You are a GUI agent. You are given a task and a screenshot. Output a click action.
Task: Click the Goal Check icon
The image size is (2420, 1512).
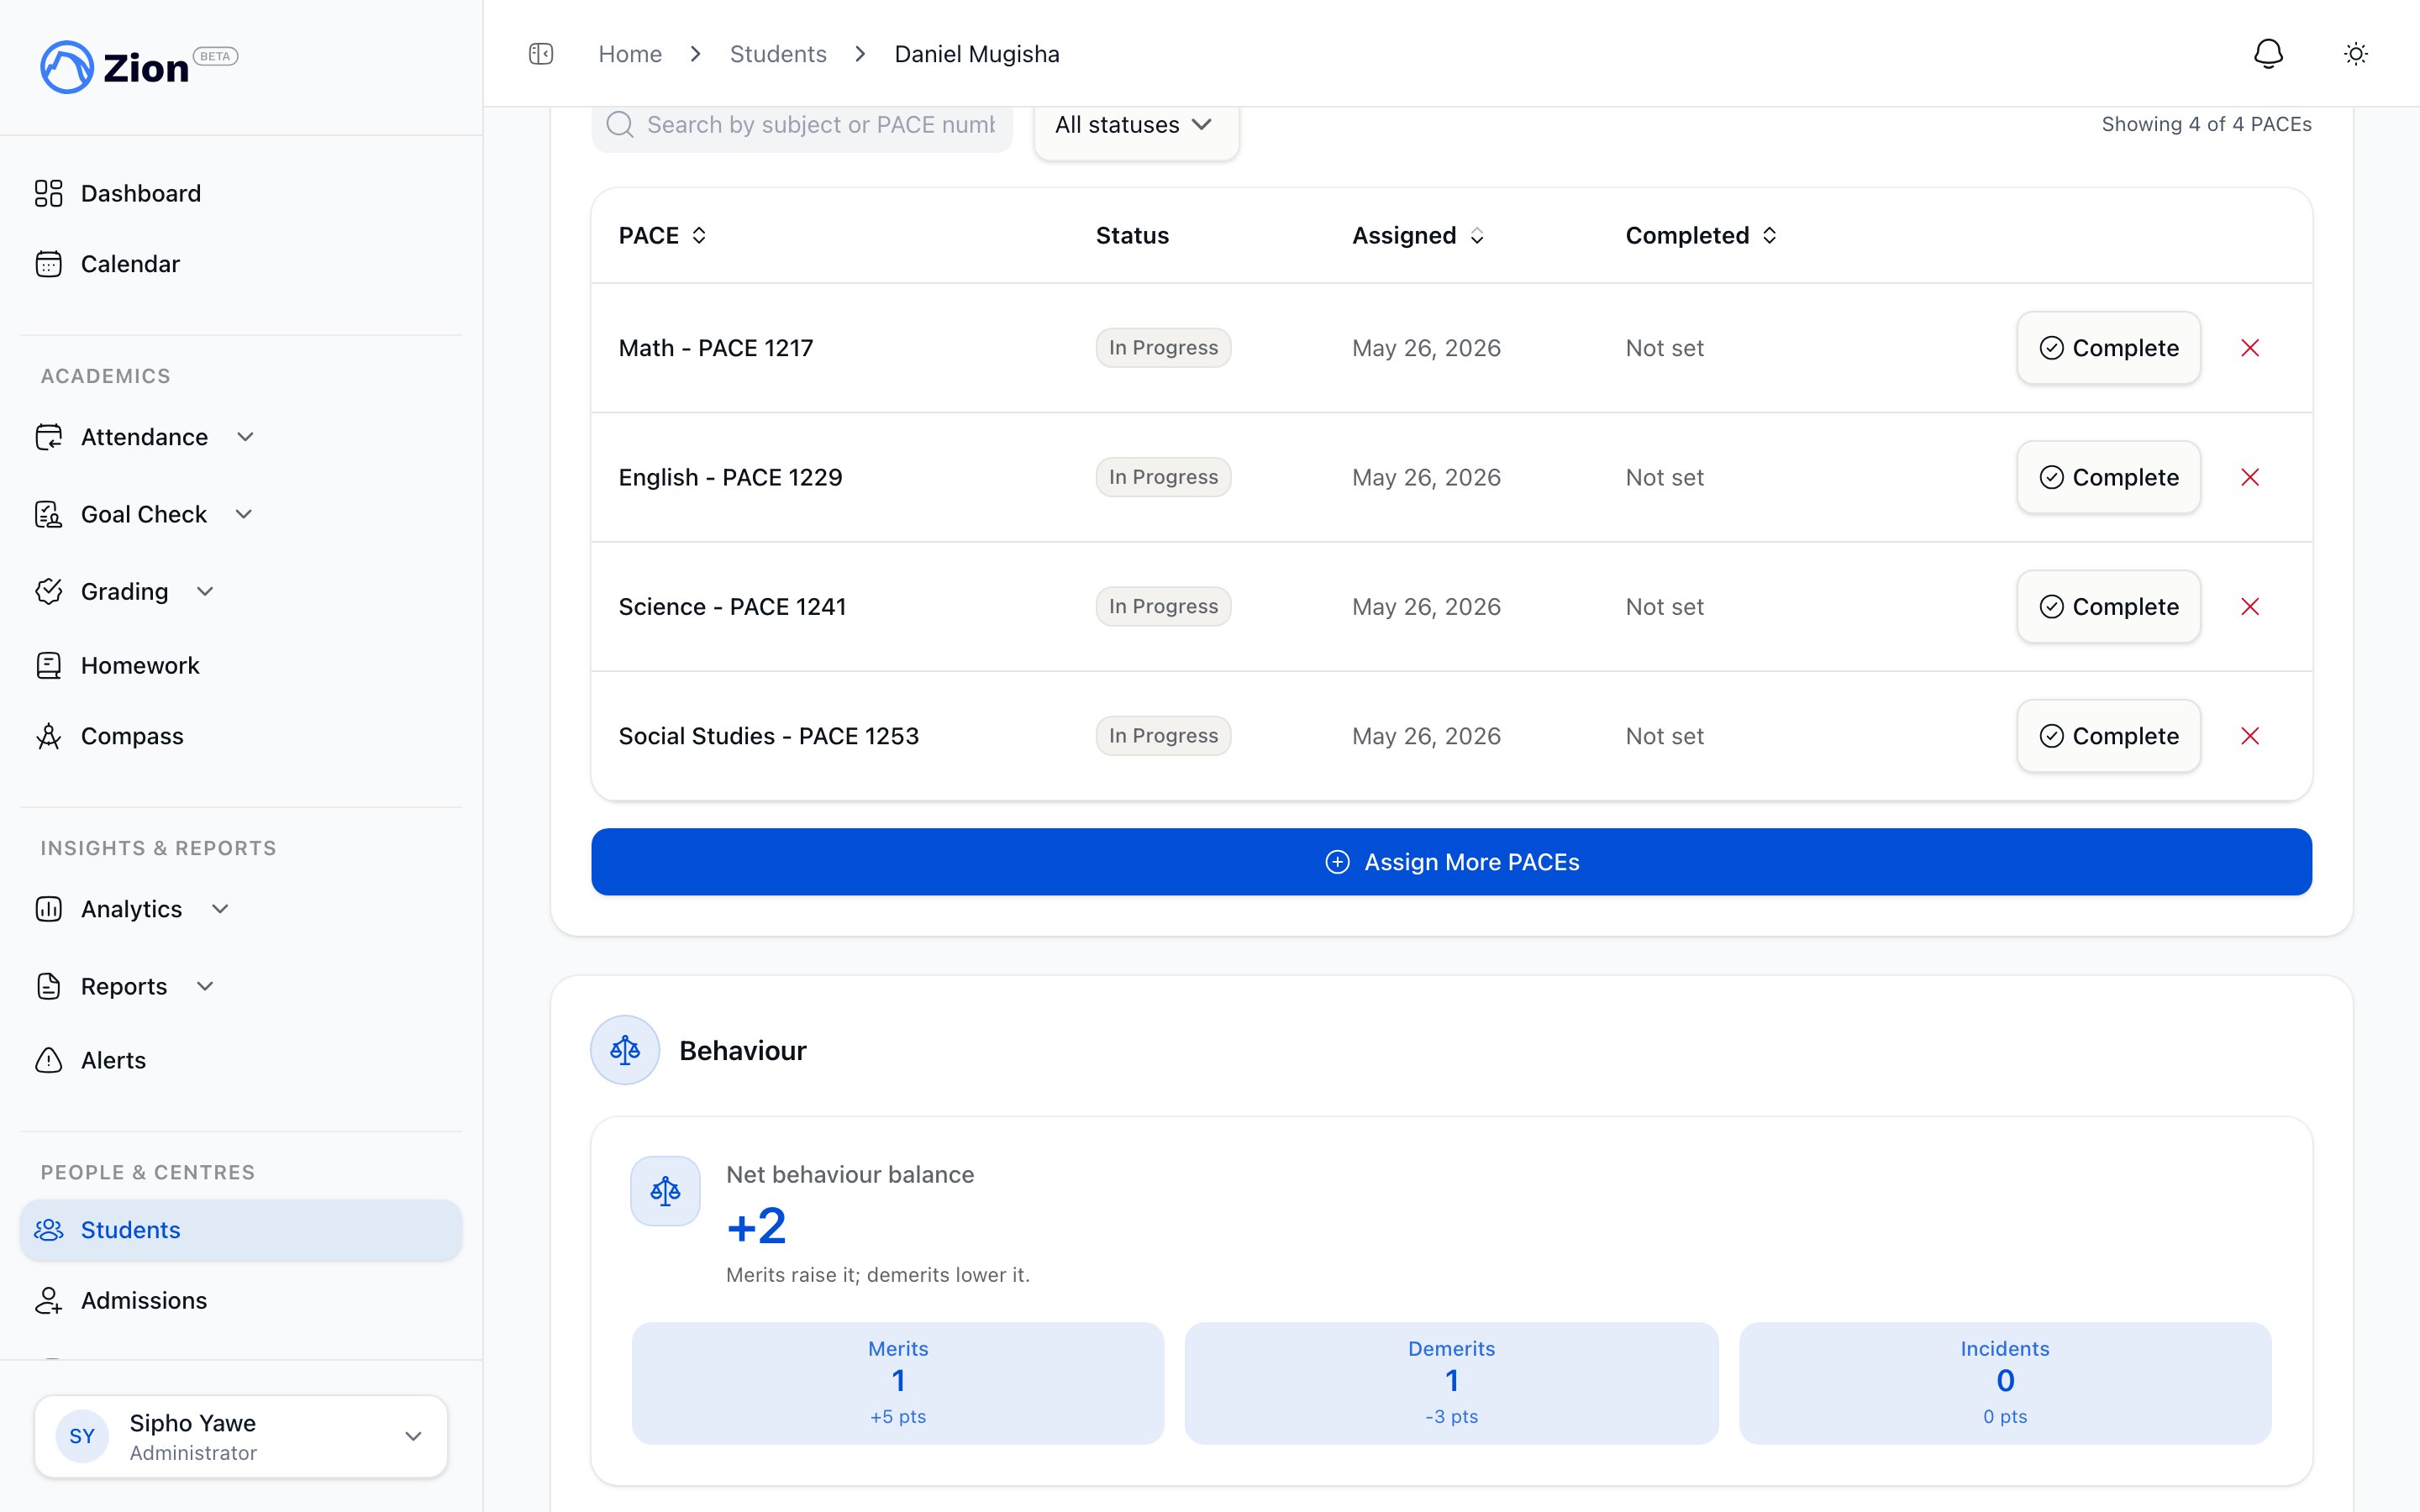48,514
